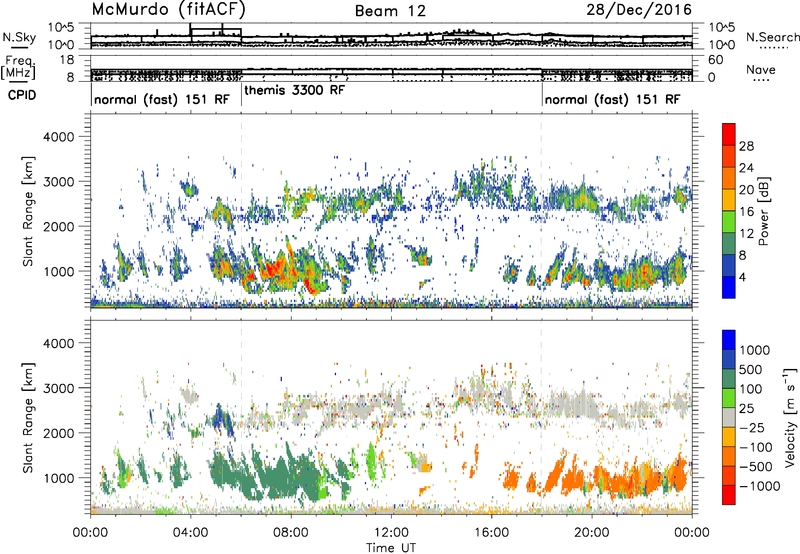
Task: Click the blue bottom of power colorbar
Action: [729, 287]
